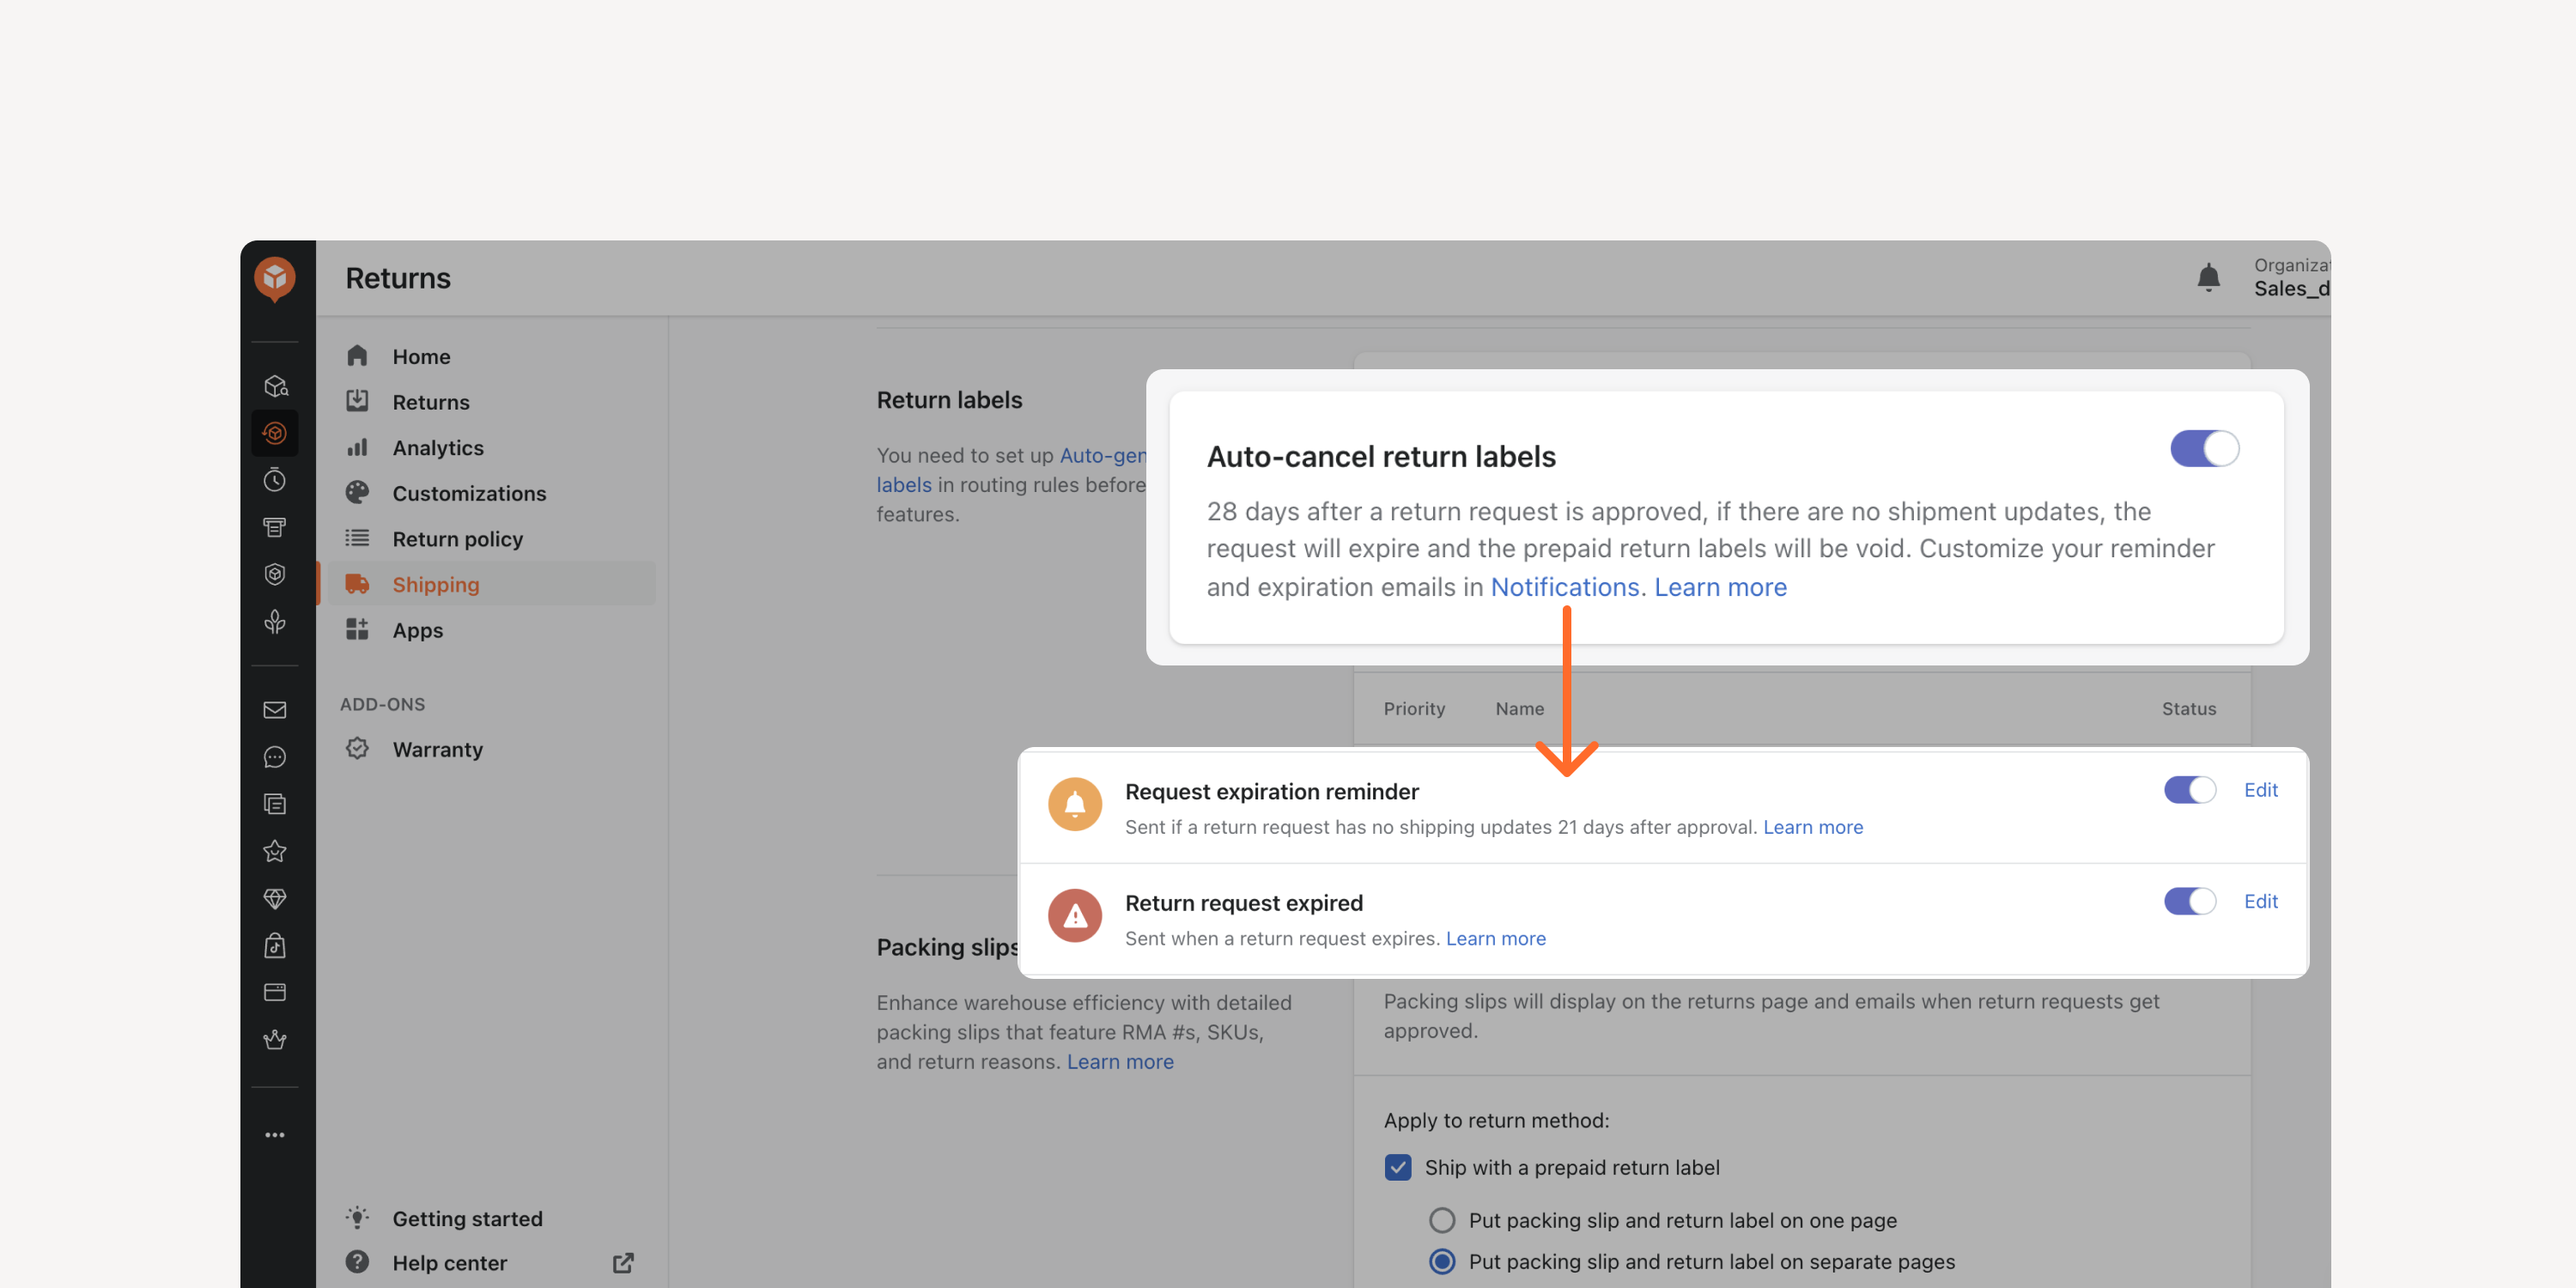The height and width of the screenshot is (1288, 2576).
Task: Edit Return request expired notification
Action: click(x=2260, y=901)
